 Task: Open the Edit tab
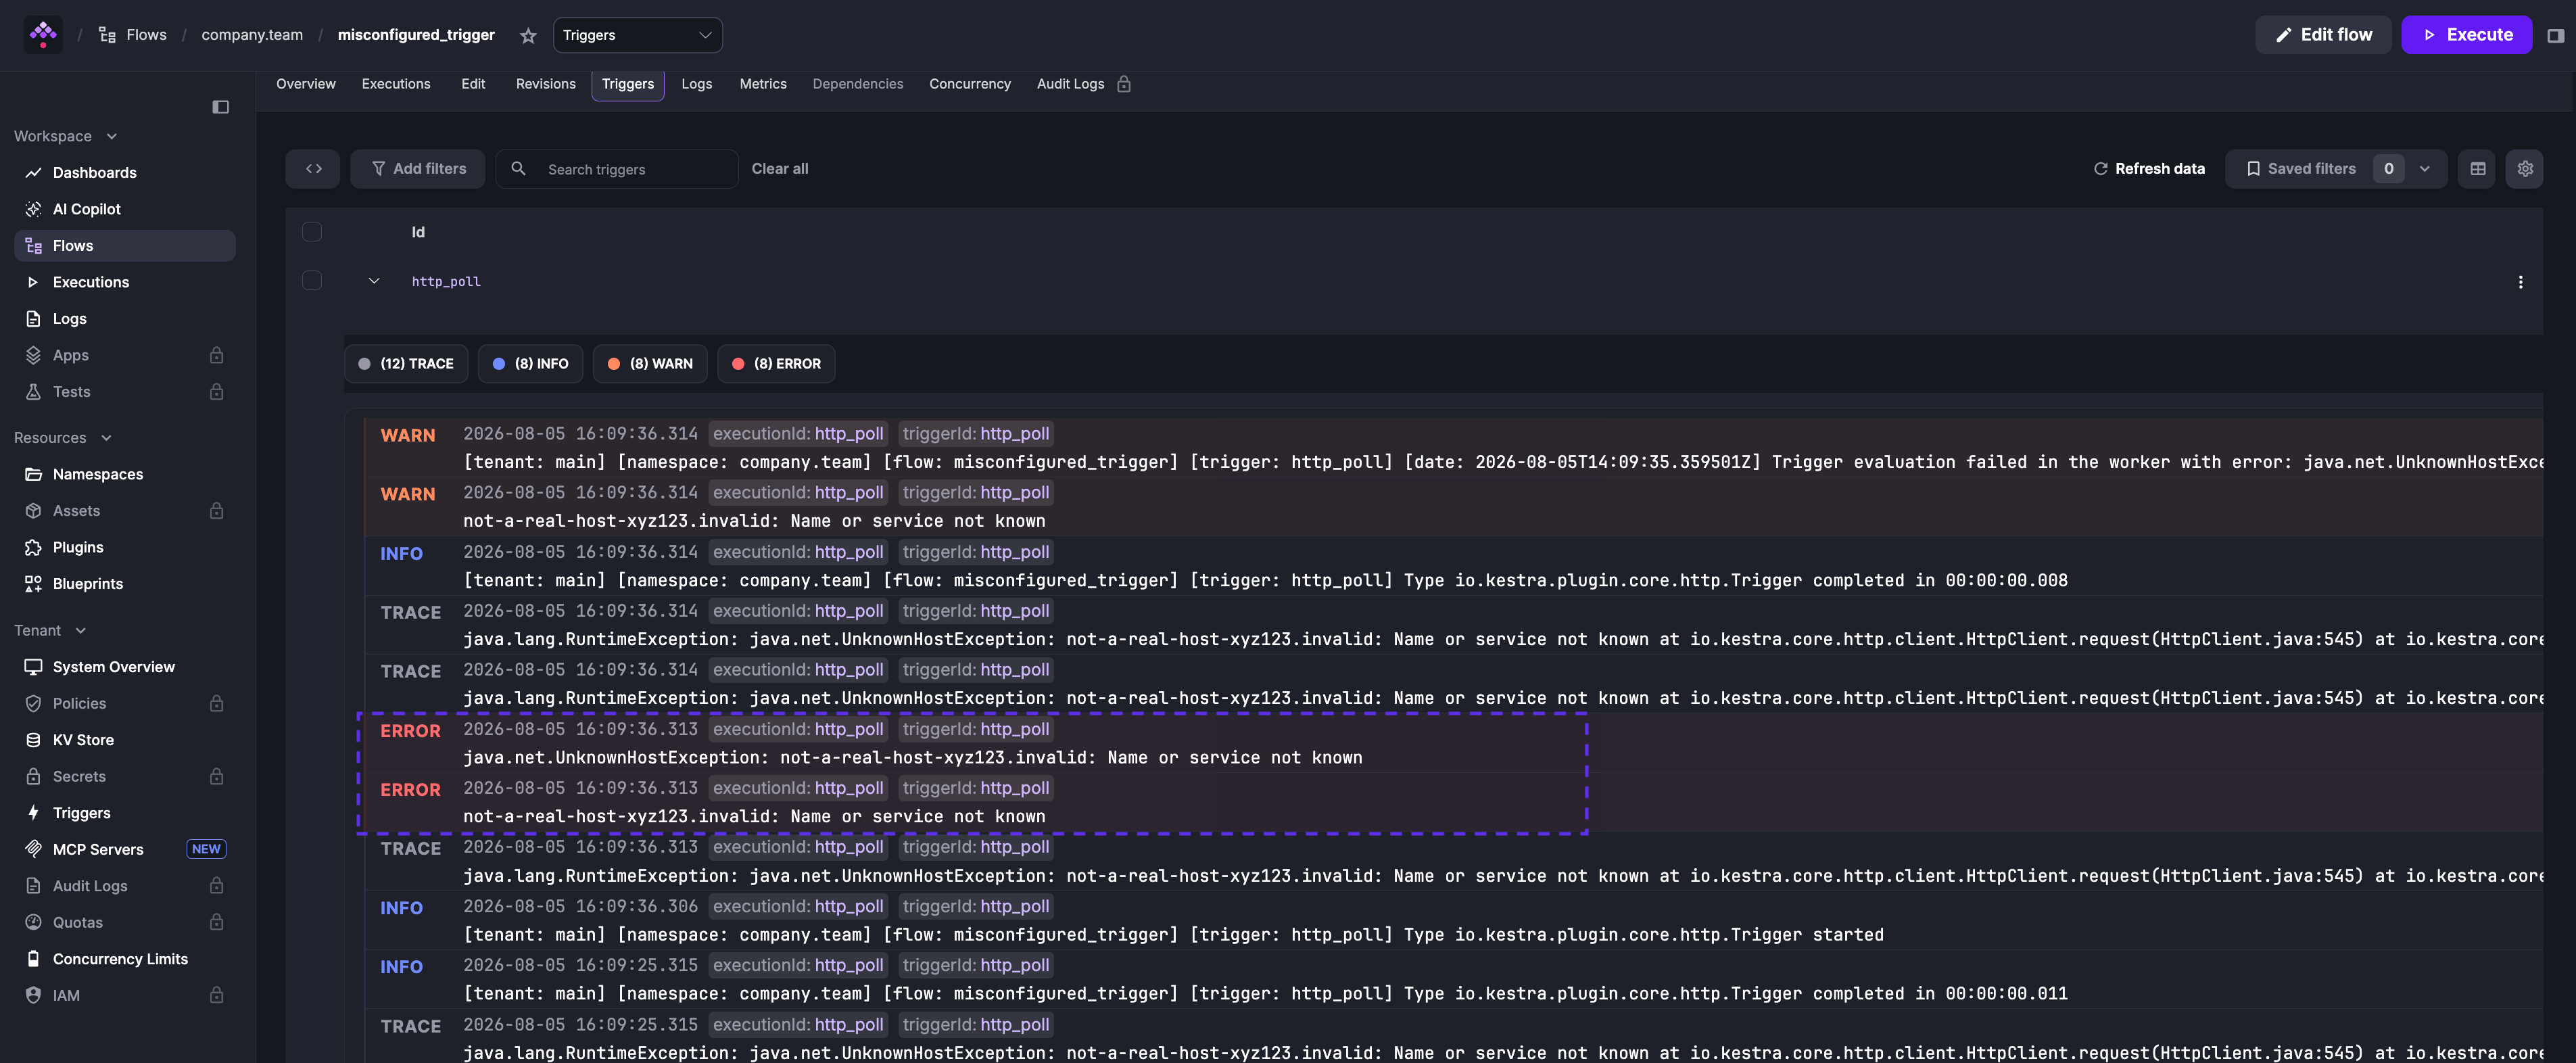(x=473, y=84)
